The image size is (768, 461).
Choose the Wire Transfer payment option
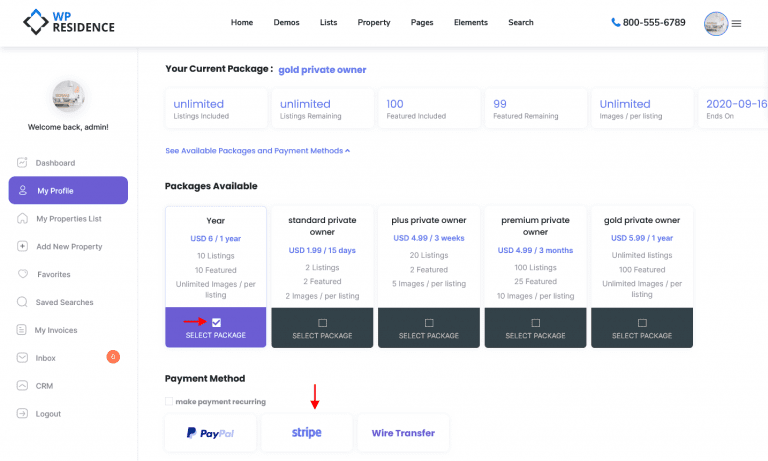pos(403,433)
